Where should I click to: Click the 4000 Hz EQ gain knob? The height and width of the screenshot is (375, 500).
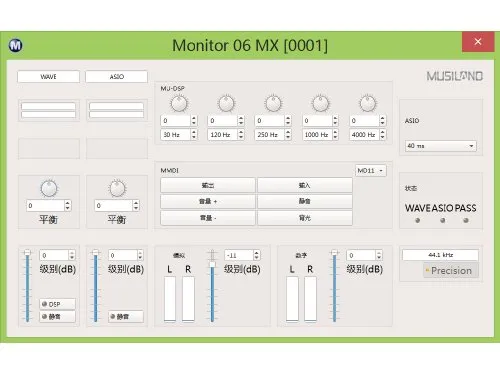pos(368,104)
